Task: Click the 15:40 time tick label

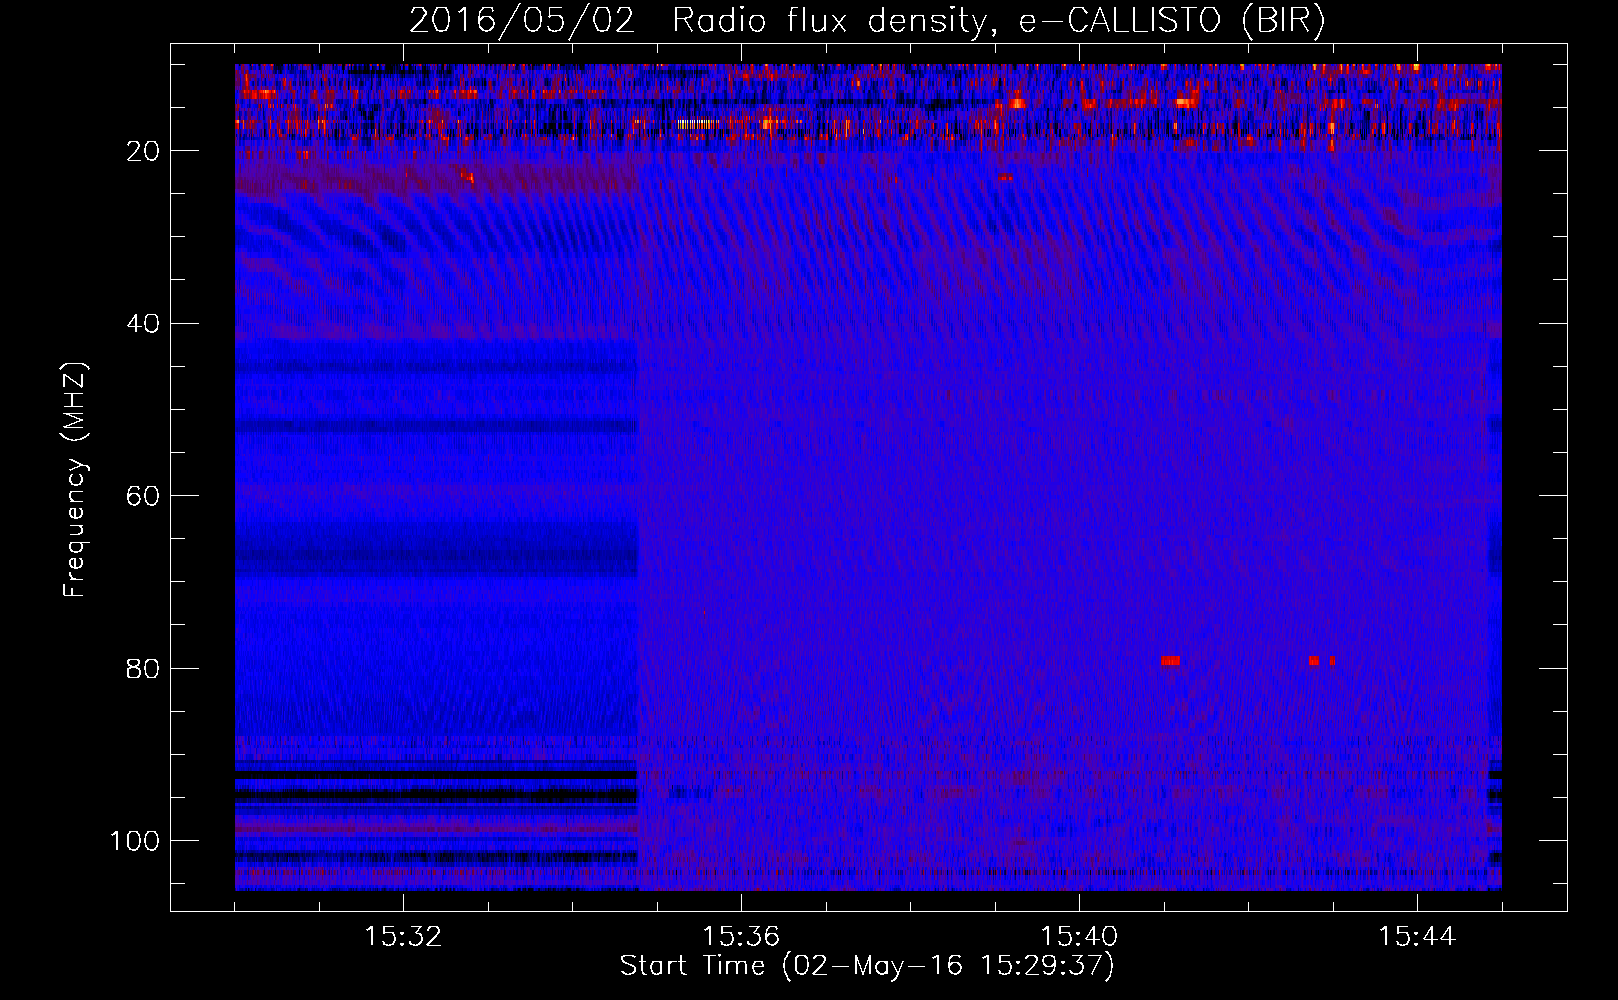Action: (1079, 936)
